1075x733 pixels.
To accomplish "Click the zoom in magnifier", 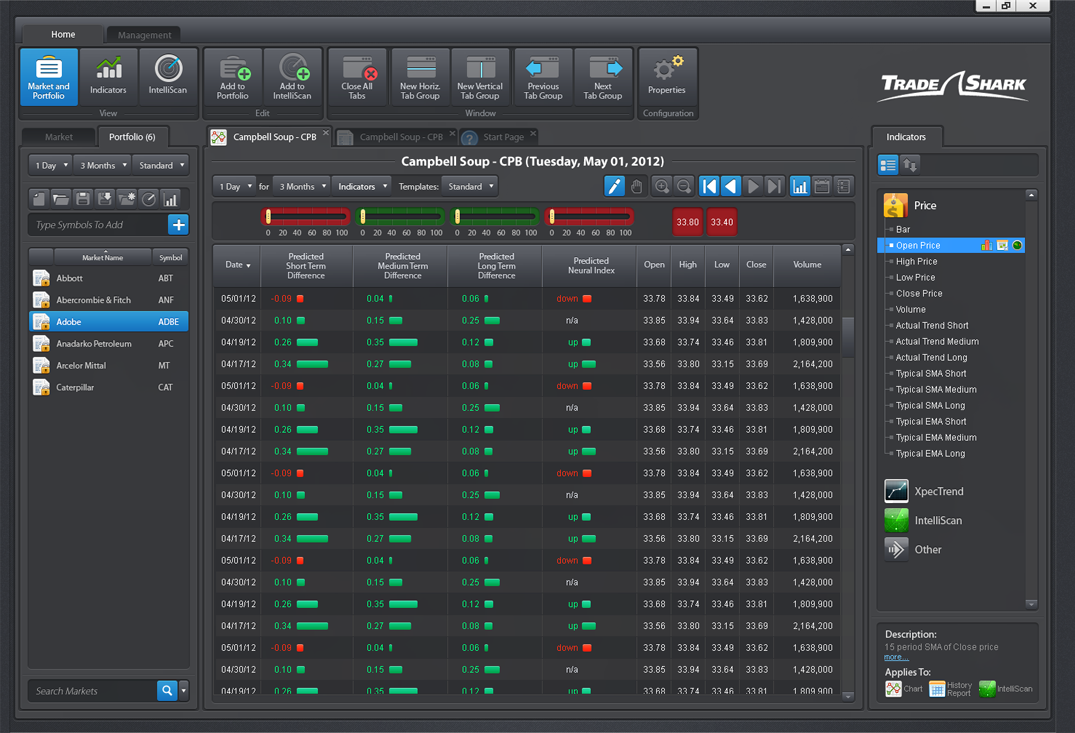I will click(x=662, y=186).
